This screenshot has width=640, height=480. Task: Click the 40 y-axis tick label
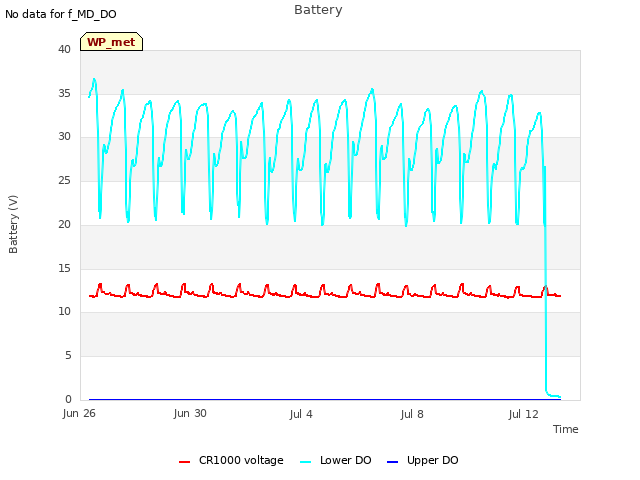point(64,49)
